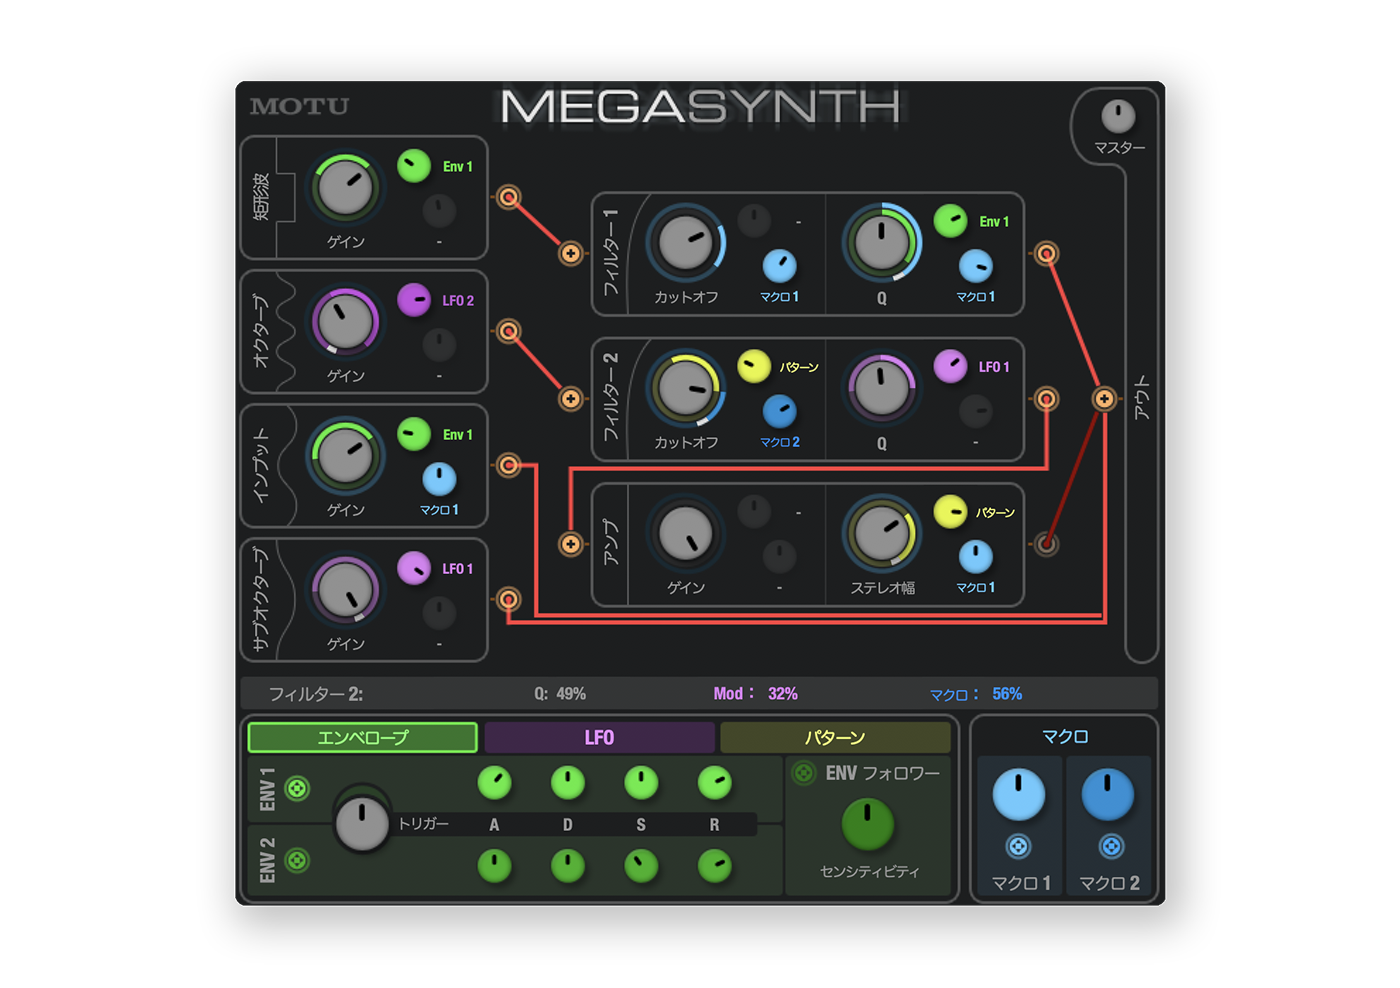Turn the 矩形波 ゲイン knob

tap(345, 189)
